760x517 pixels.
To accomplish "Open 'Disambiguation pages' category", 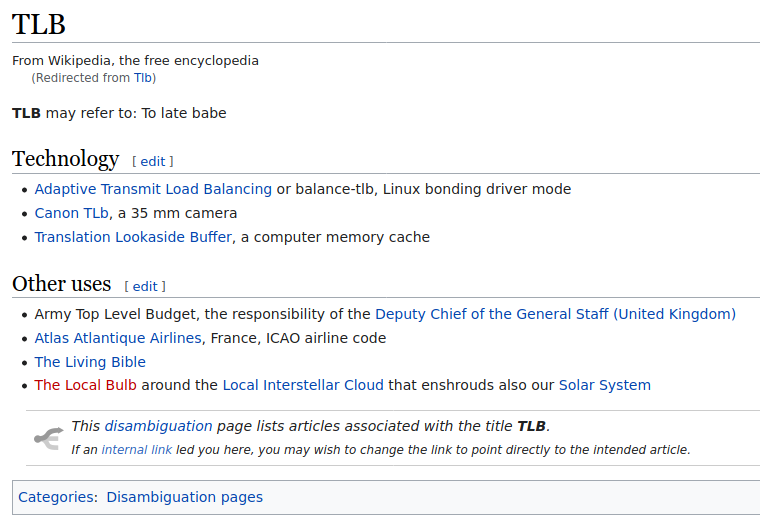I will [x=185, y=497].
